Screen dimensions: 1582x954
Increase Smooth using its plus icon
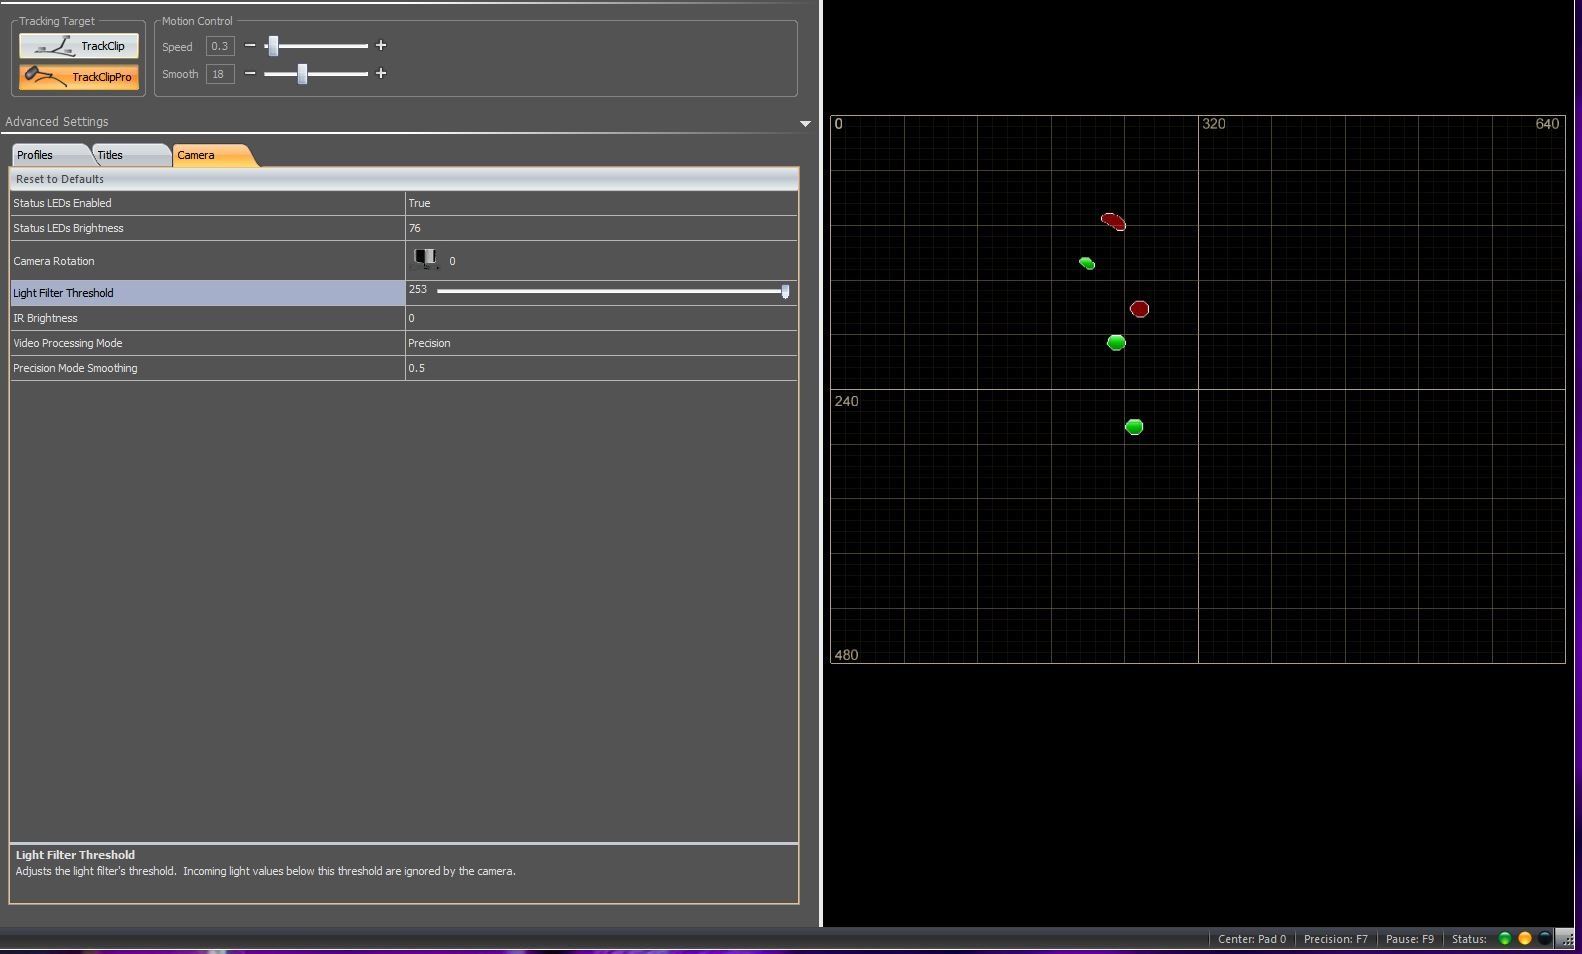[x=381, y=74]
